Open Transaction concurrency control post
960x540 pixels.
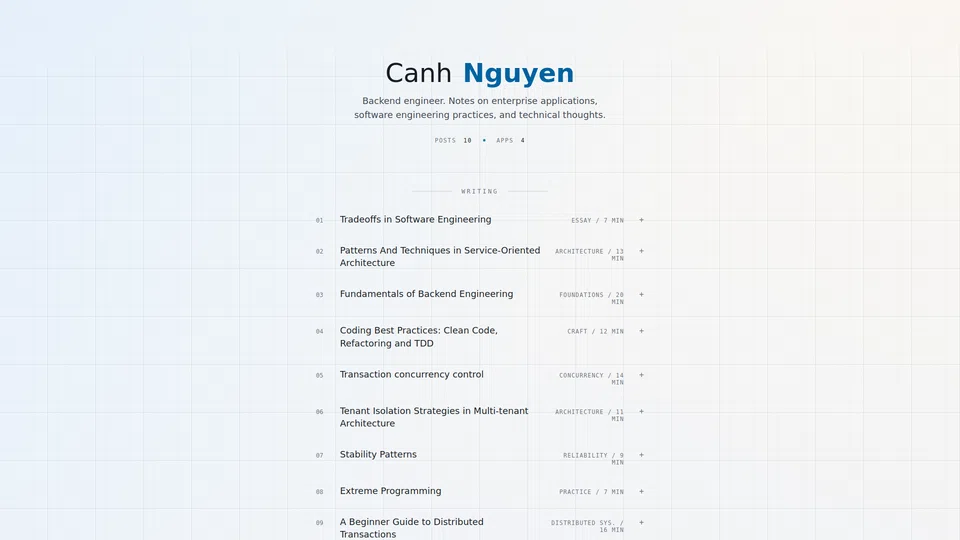tap(411, 374)
